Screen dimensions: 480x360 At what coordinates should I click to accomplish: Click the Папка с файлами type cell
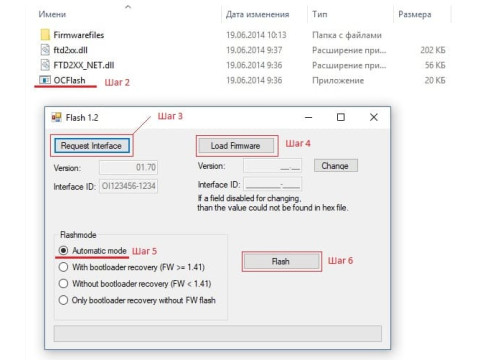point(347,35)
